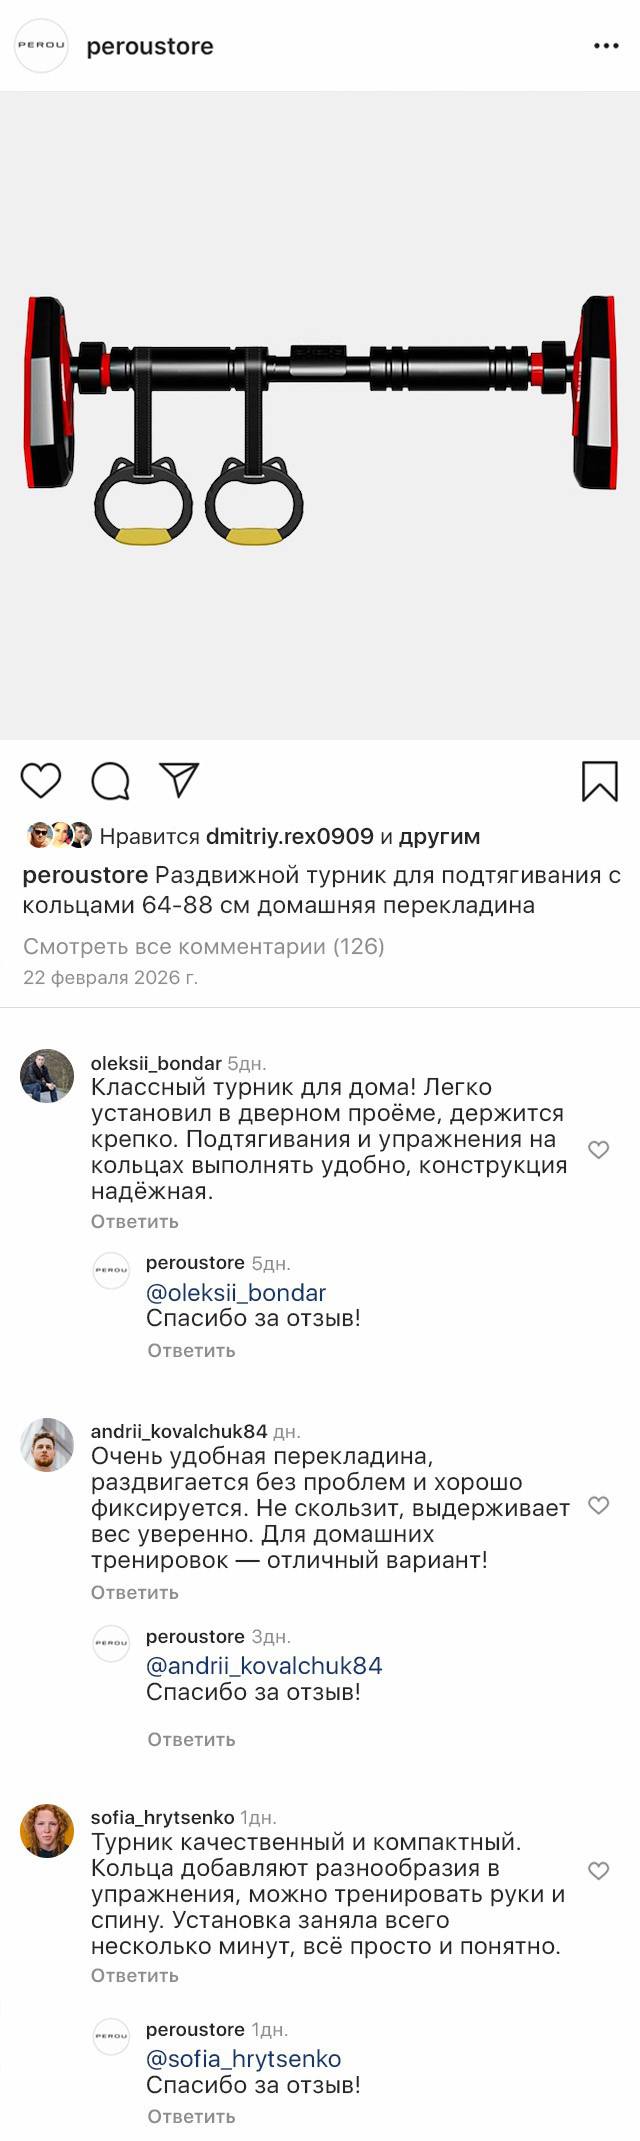
Task: Reply to sofia_hrytsenko's comment
Action: pyautogui.click(x=135, y=1975)
